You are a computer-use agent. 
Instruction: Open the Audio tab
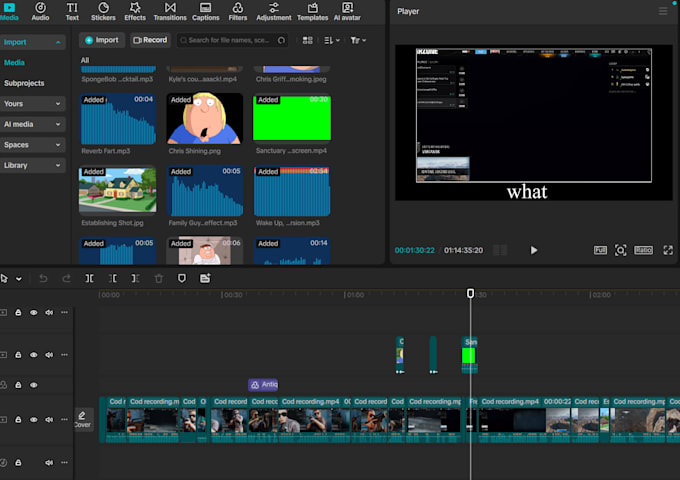[40, 12]
